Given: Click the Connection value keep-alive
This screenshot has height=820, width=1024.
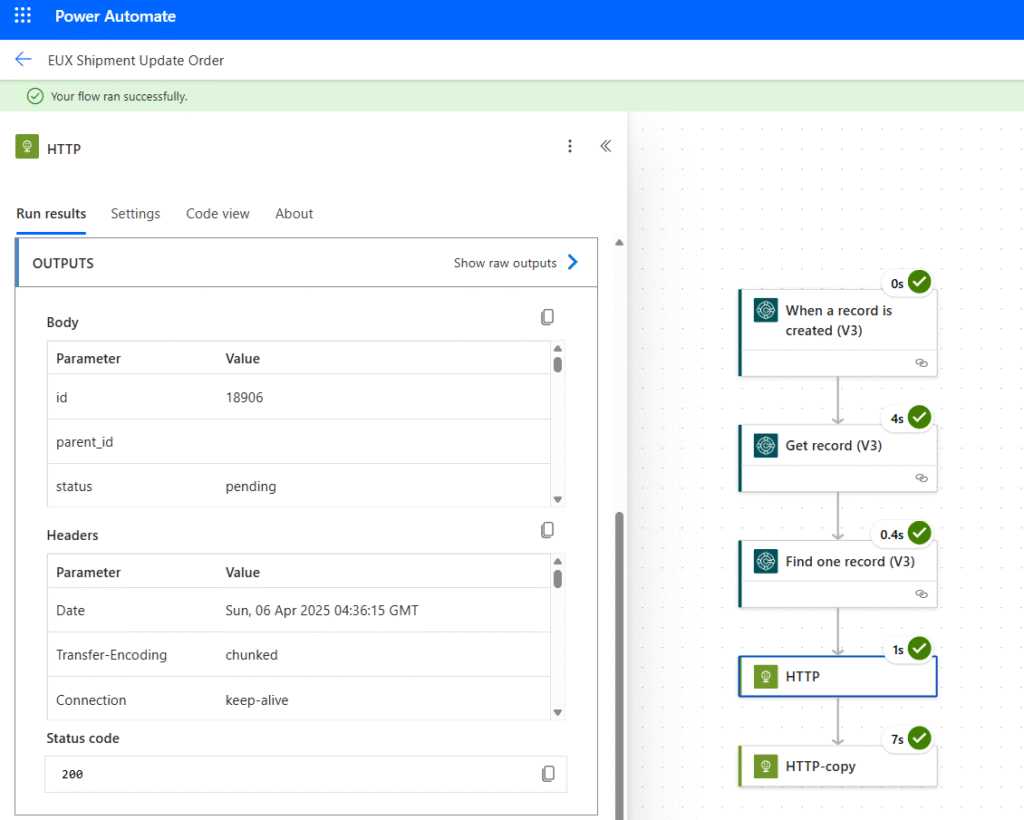Looking at the screenshot, I should click(257, 700).
